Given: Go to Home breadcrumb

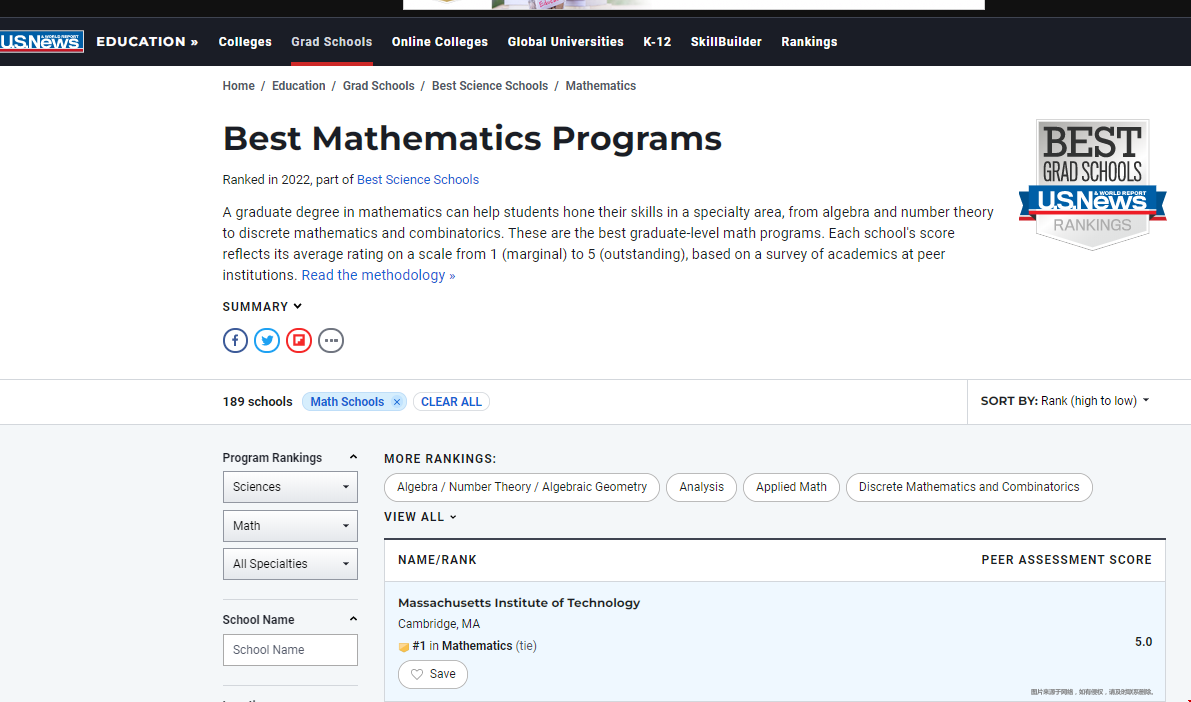Looking at the screenshot, I should 239,86.
